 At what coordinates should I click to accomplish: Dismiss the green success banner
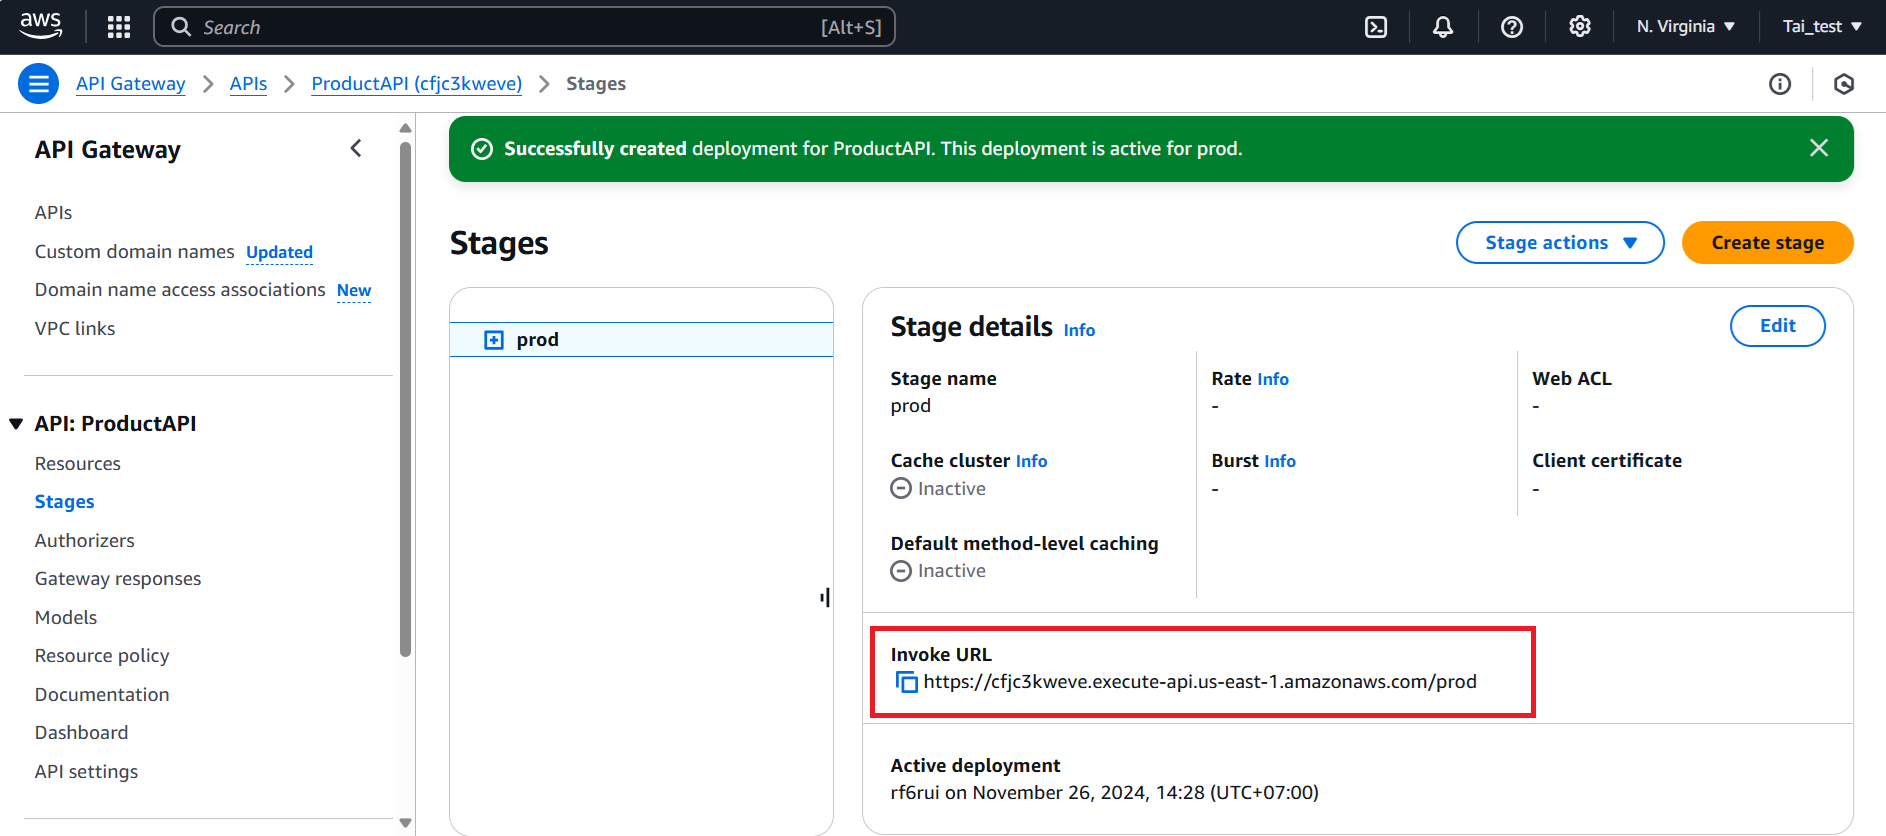tap(1819, 148)
